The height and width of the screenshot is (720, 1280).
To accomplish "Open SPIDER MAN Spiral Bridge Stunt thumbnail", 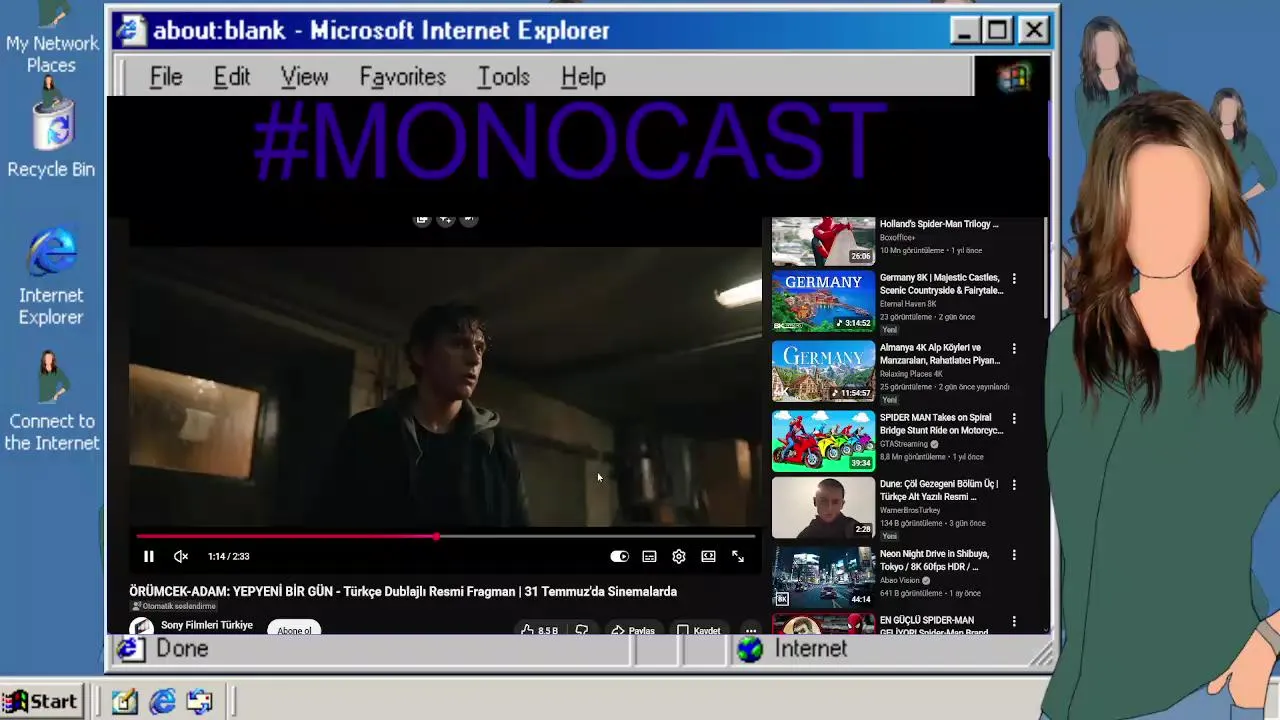I will click(x=823, y=441).
